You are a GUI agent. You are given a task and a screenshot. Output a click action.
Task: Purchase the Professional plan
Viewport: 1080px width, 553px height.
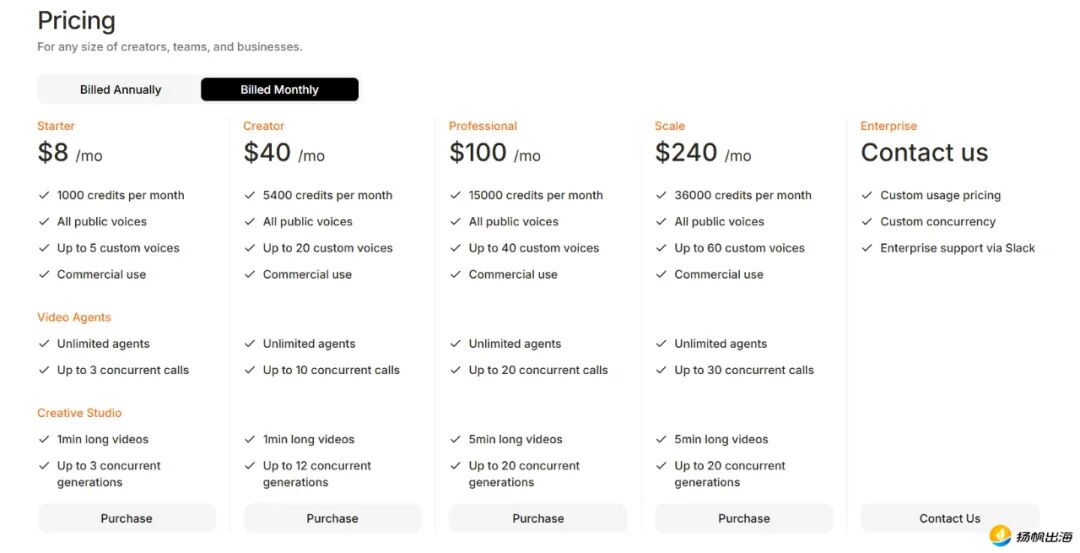point(538,518)
